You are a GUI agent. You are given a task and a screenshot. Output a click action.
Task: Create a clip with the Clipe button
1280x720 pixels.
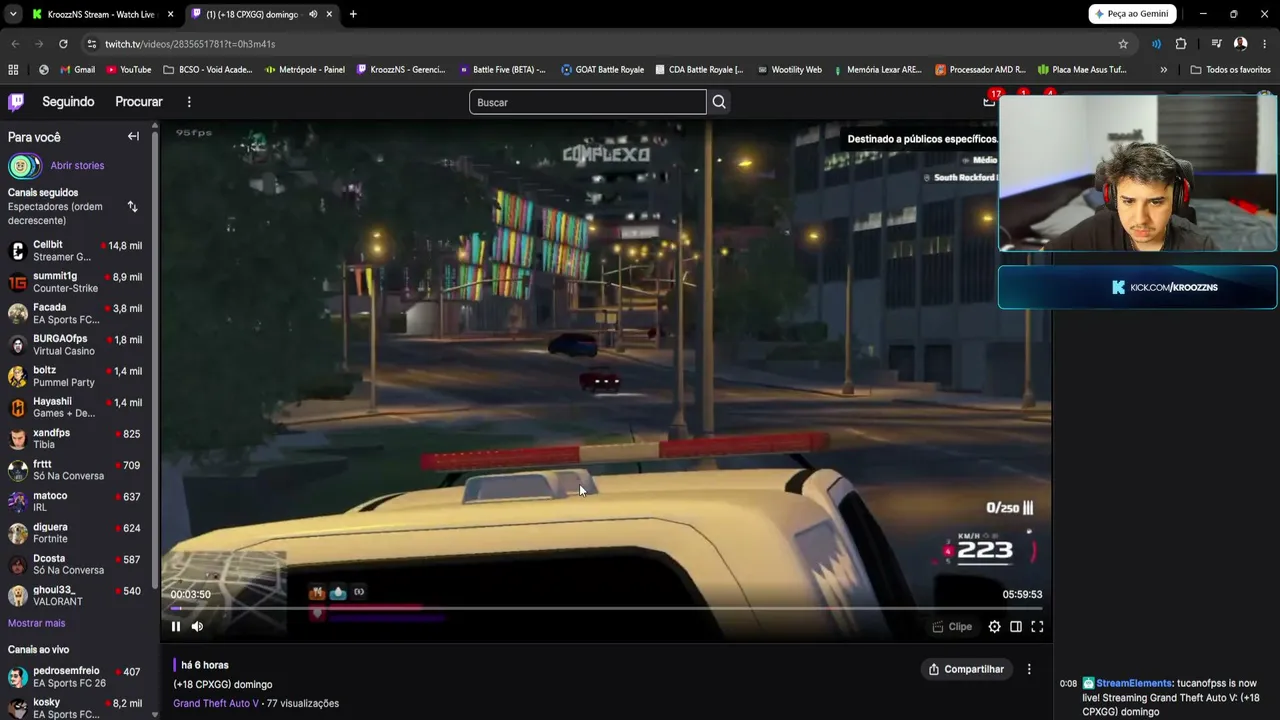(952, 627)
